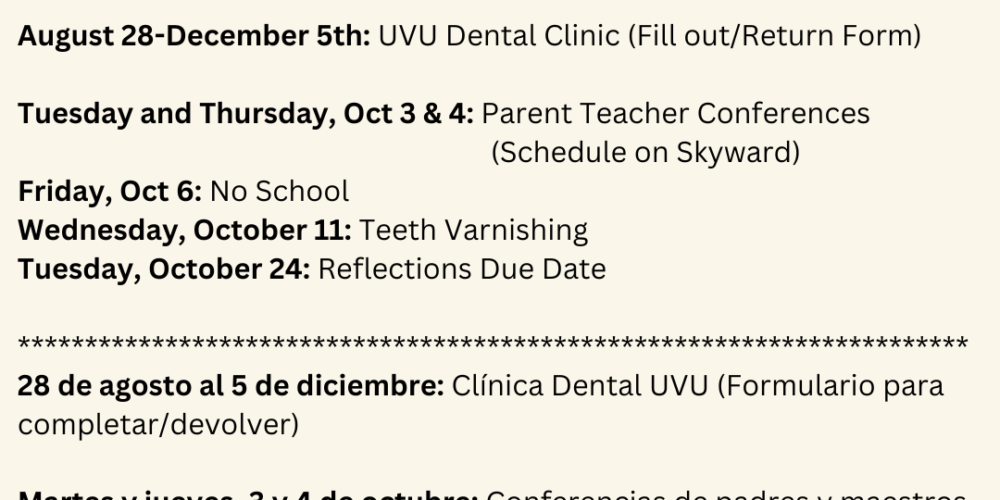Select '28 de agosto al 5 de diciembre:' heading
1000x500 pixels.
click(x=231, y=386)
